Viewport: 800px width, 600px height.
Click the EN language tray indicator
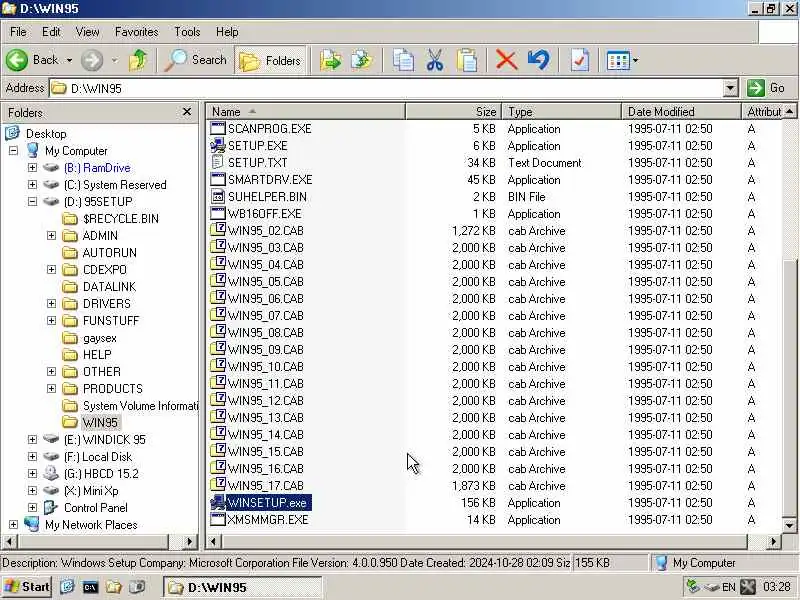[x=728, y=587]
